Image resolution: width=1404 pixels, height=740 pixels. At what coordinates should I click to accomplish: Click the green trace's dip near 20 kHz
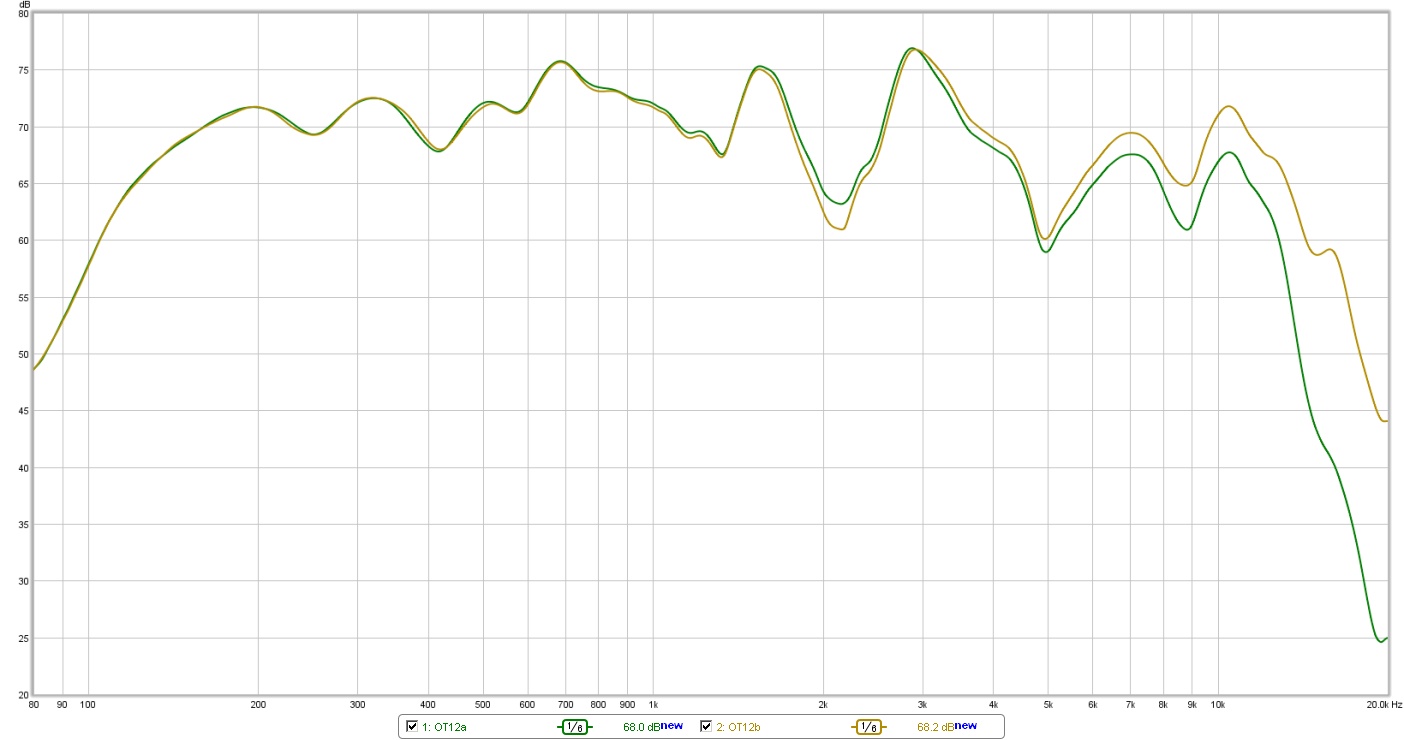1381,641
